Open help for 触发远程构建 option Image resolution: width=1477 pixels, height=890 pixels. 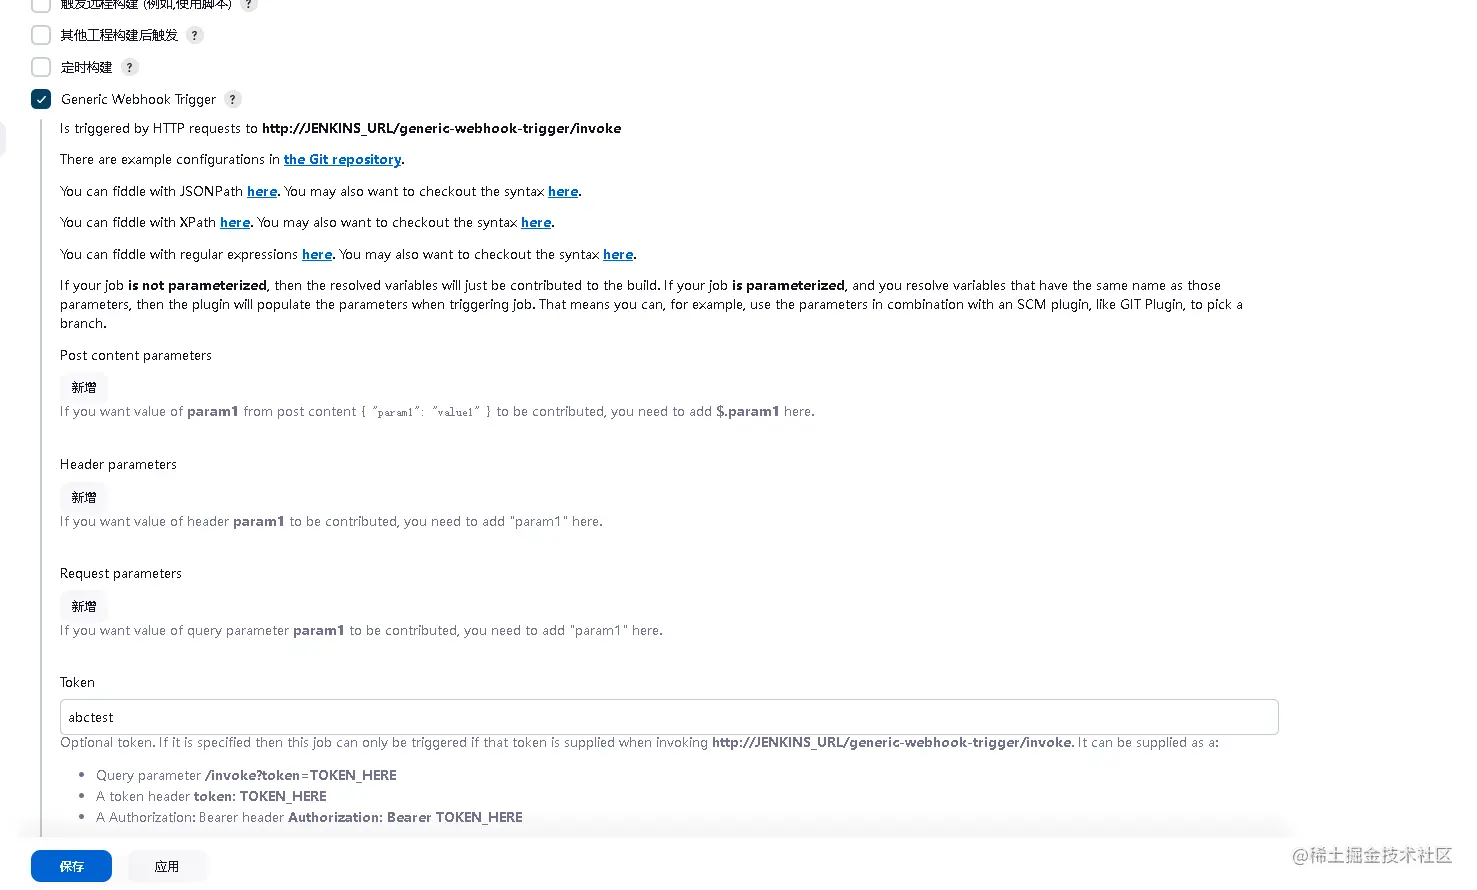[249, 4]
